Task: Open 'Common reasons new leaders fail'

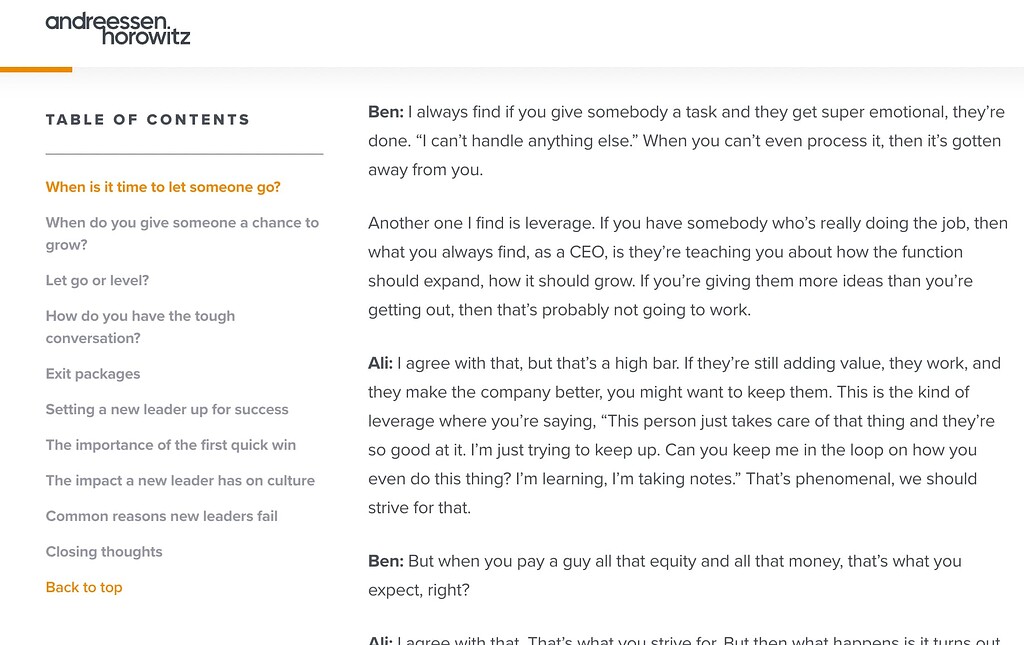Action: (161, 516)
